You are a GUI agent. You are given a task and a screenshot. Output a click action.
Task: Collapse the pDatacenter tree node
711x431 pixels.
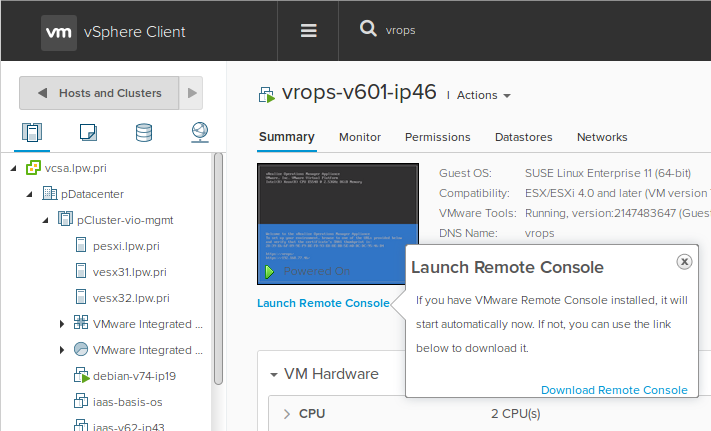(x=29, y=194)
